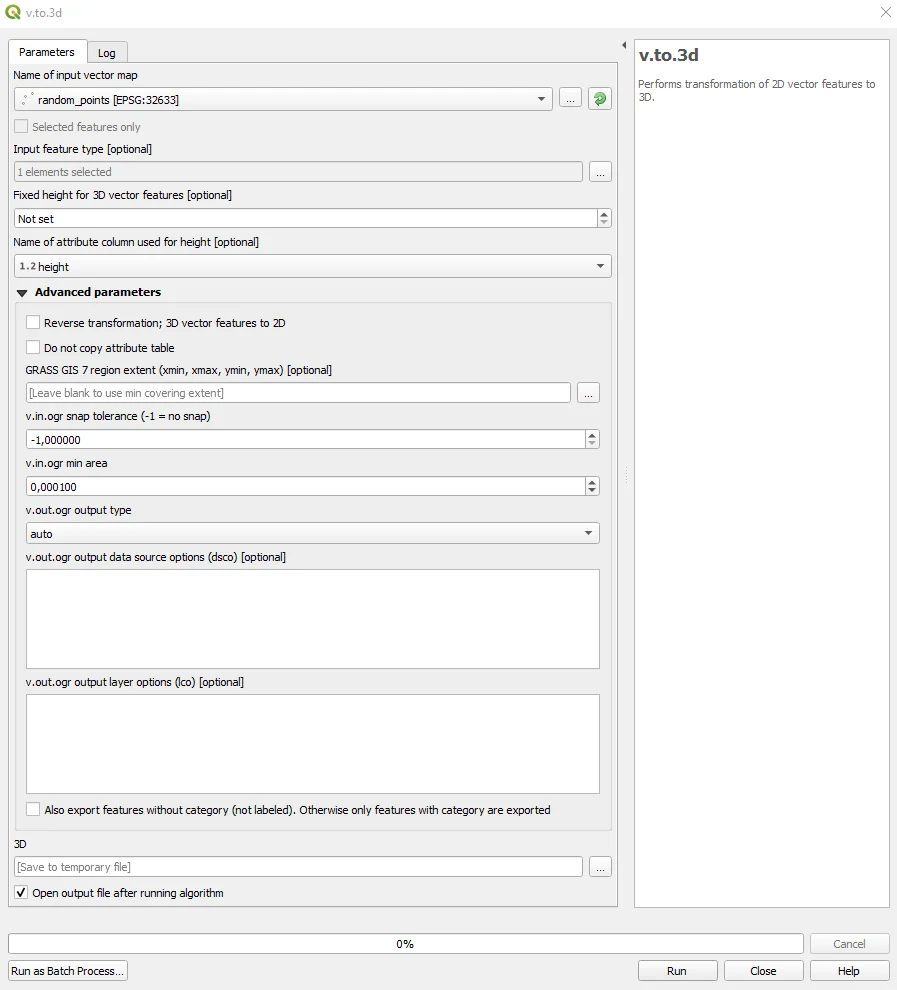
Task: Click the output layer options (lco) label
Action: (x=134, y=682)
